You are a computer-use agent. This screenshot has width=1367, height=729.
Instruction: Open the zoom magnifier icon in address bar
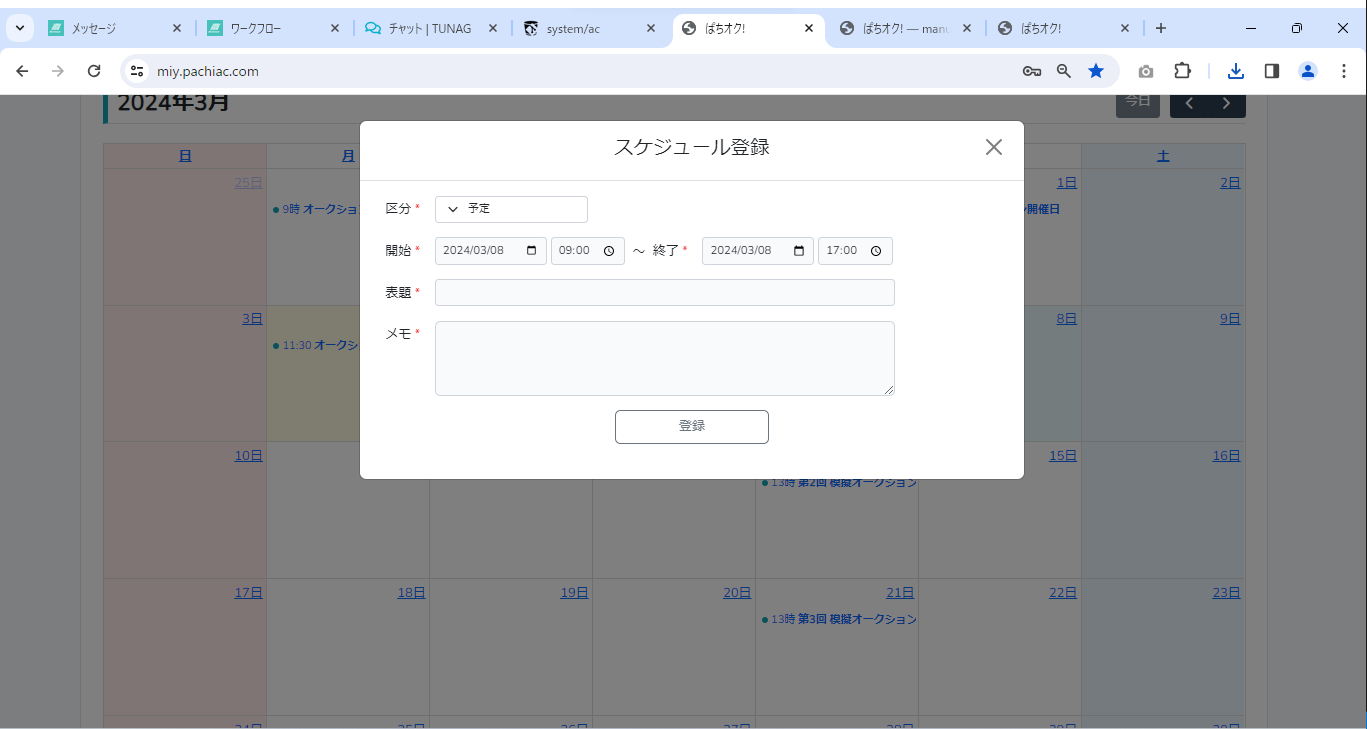(x=1064, y=71)
